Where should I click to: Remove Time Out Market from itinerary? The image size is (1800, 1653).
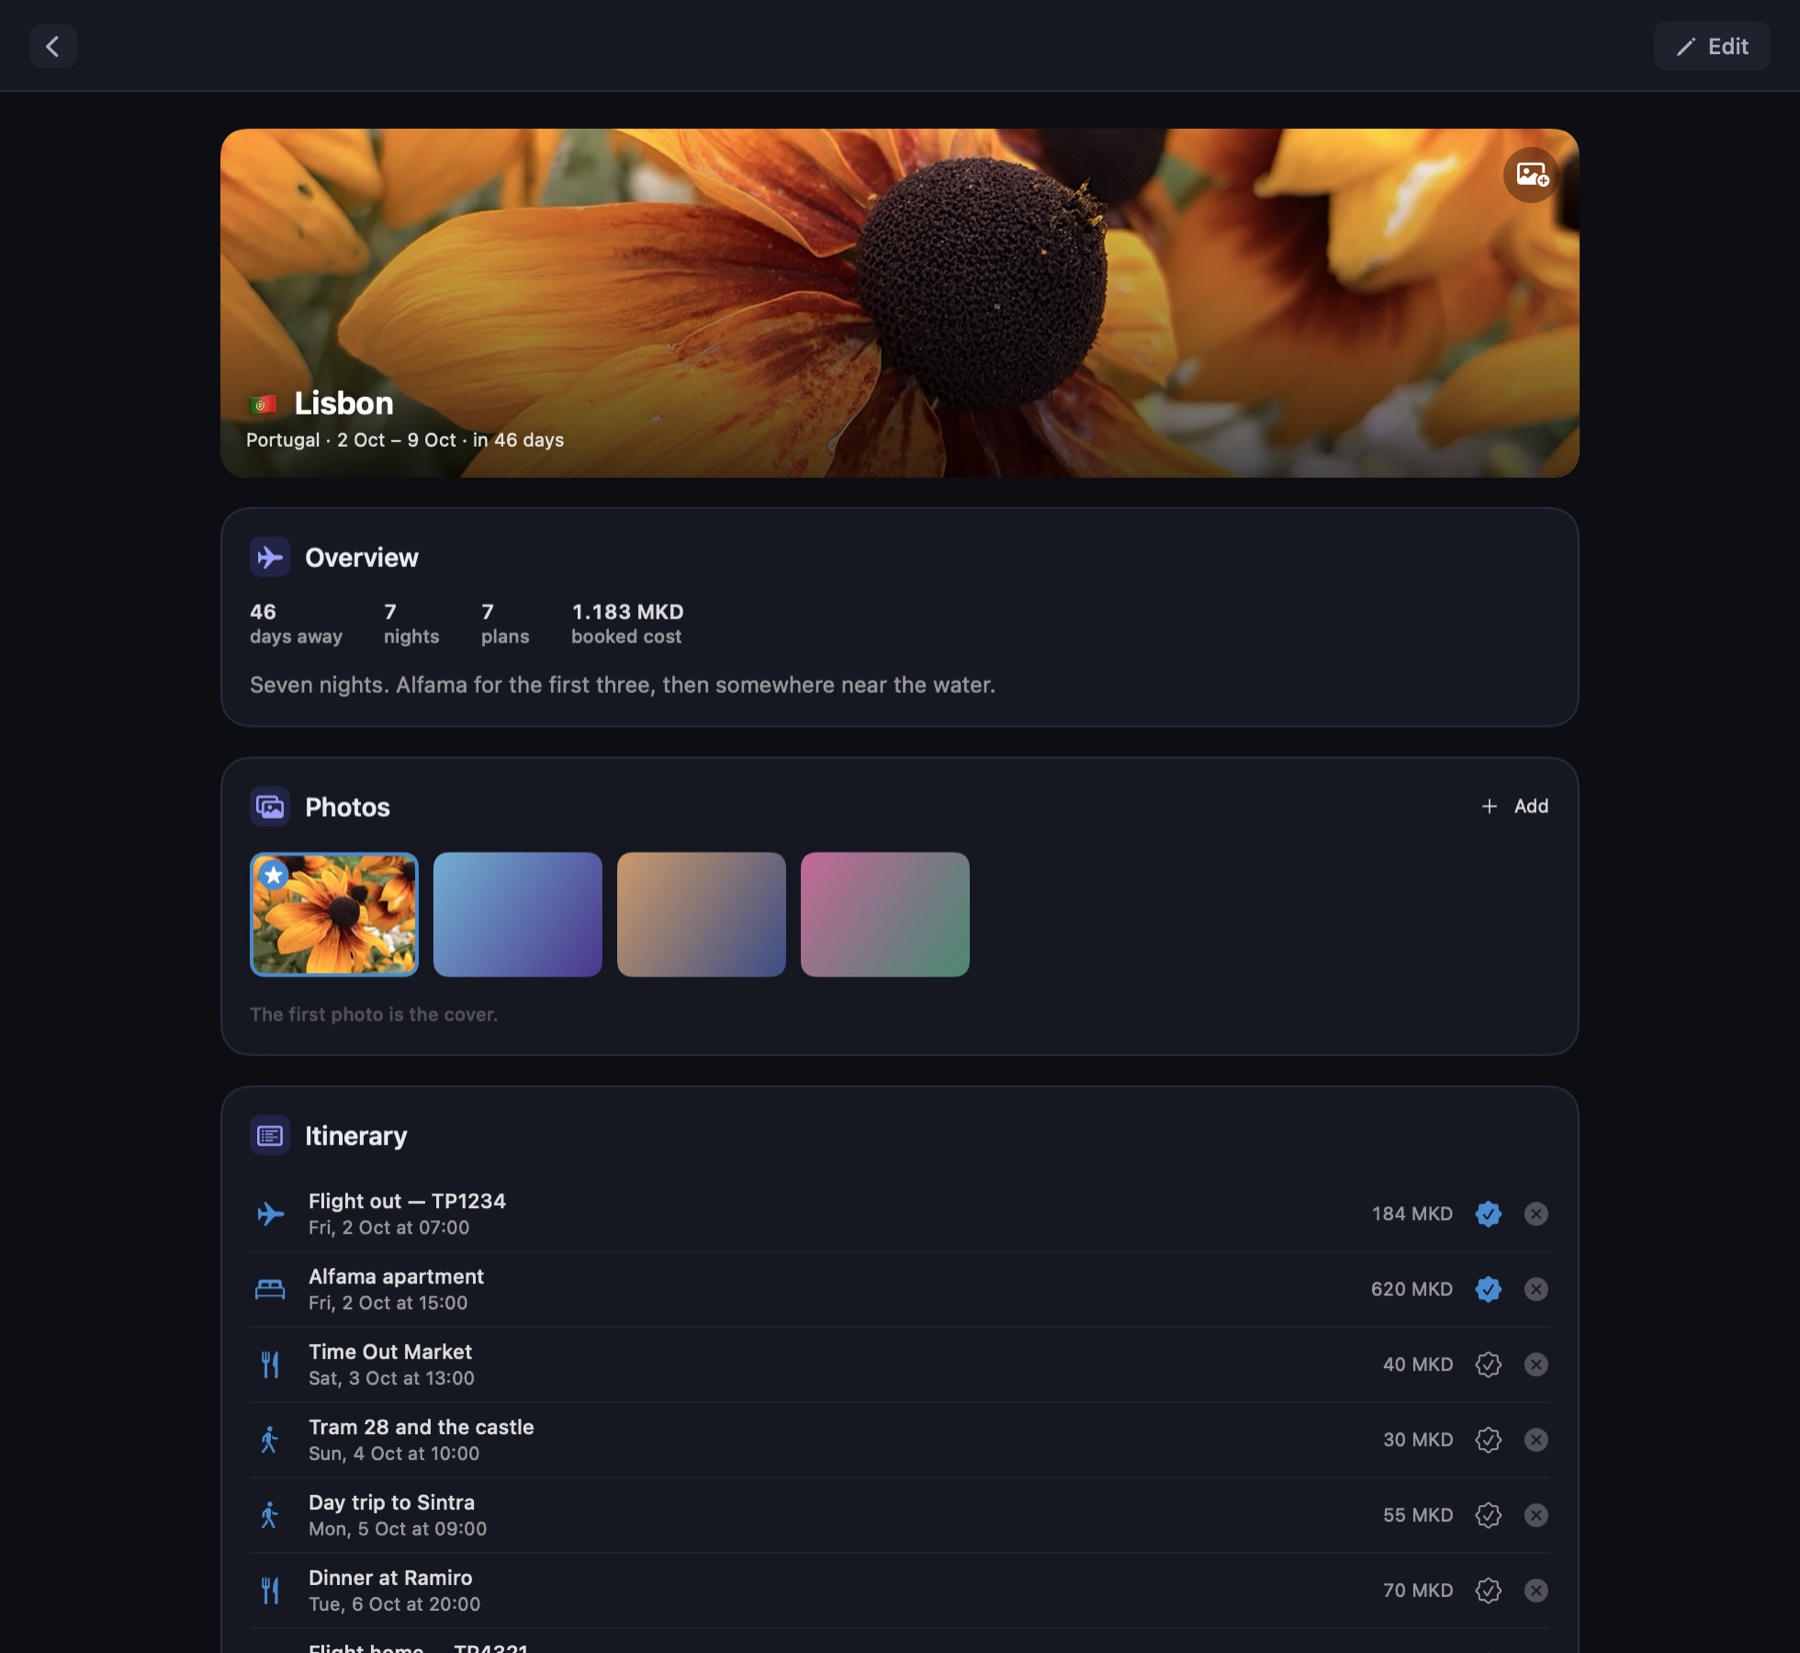(x=1536, y=1364)
